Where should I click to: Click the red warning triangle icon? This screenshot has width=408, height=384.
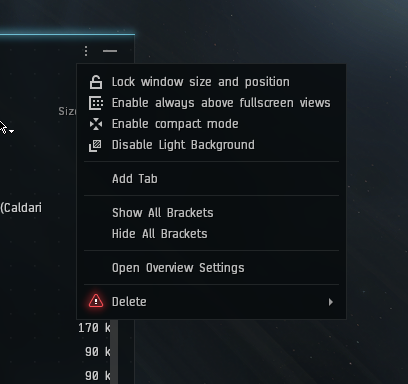[x=96, y=301]
